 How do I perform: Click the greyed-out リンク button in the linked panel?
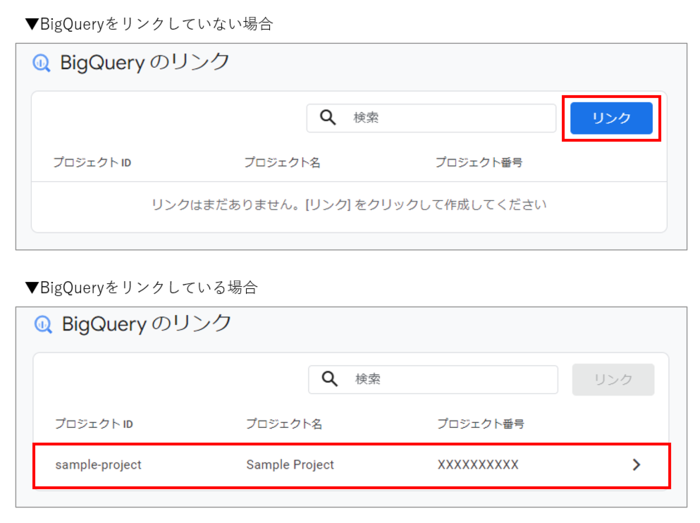(613, 379)
